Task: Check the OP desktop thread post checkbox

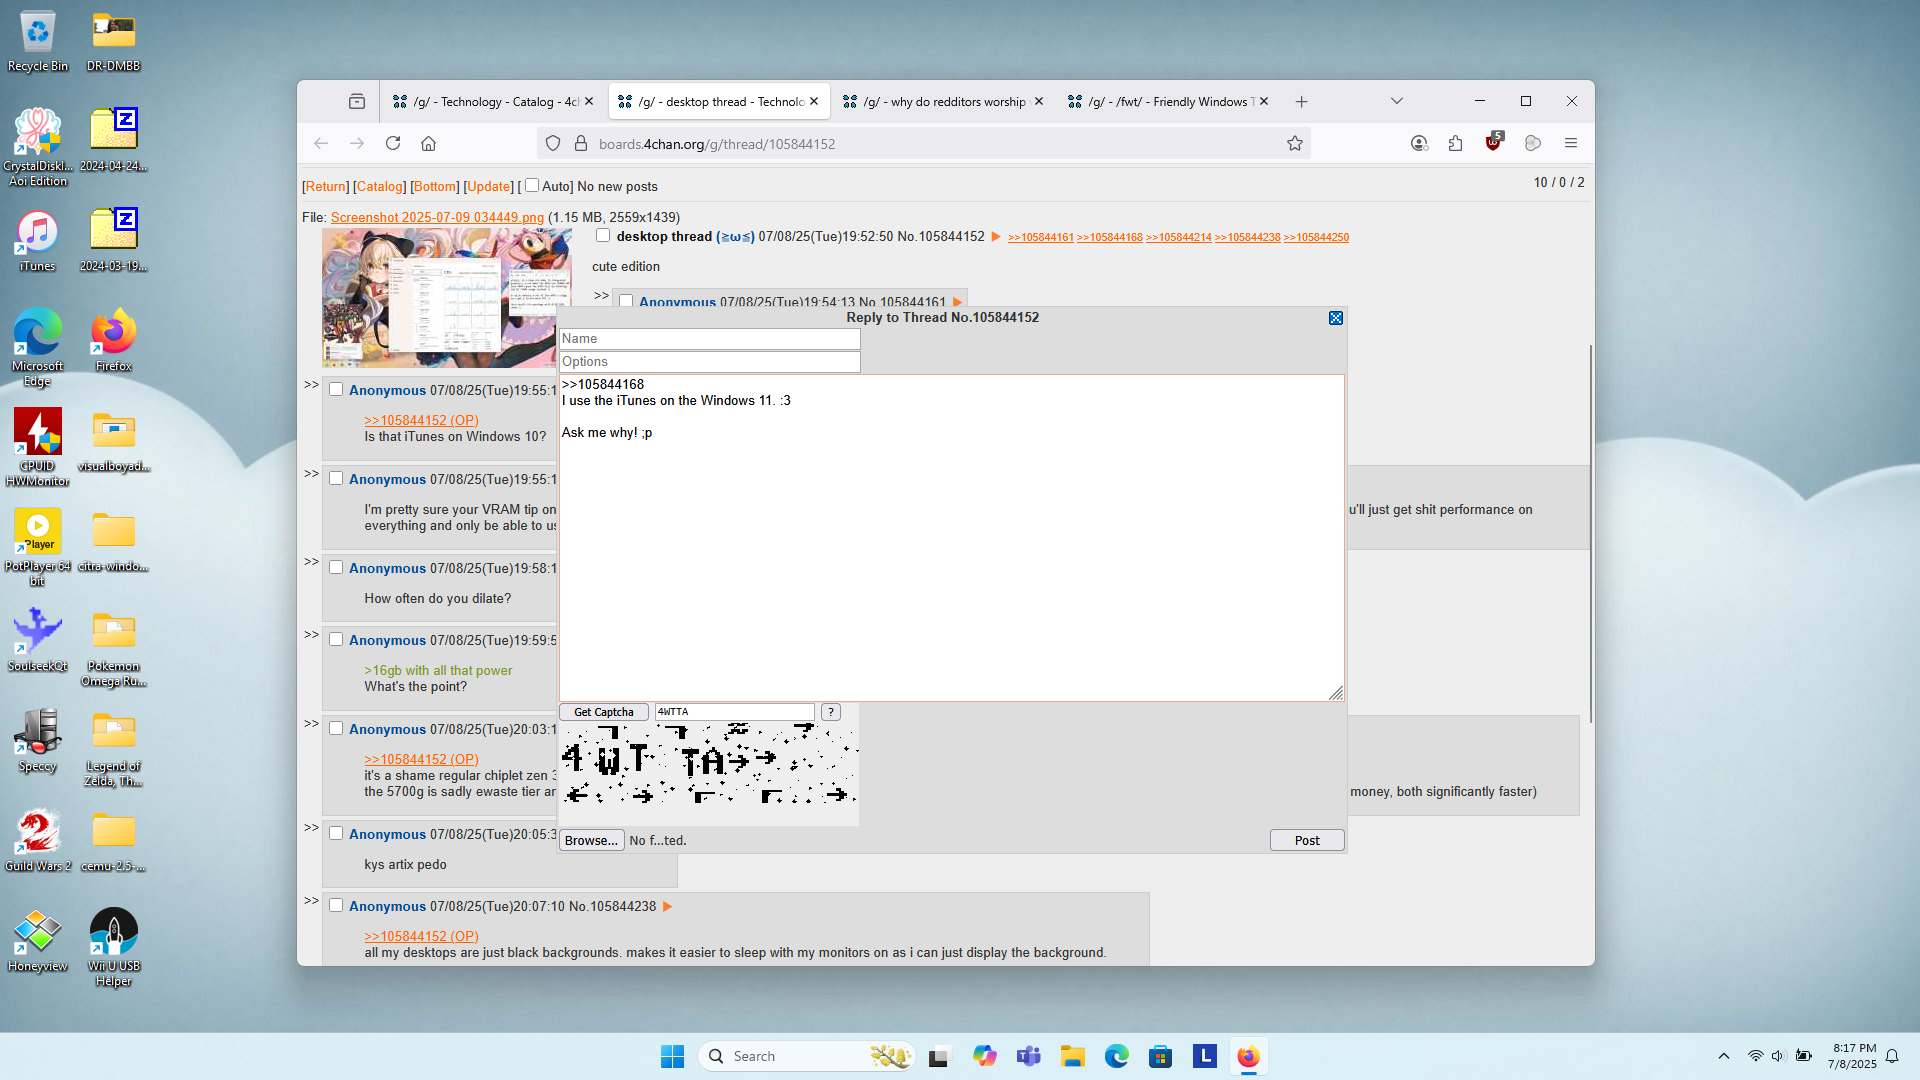Action: pyautogui.click(x=603, y=236)
